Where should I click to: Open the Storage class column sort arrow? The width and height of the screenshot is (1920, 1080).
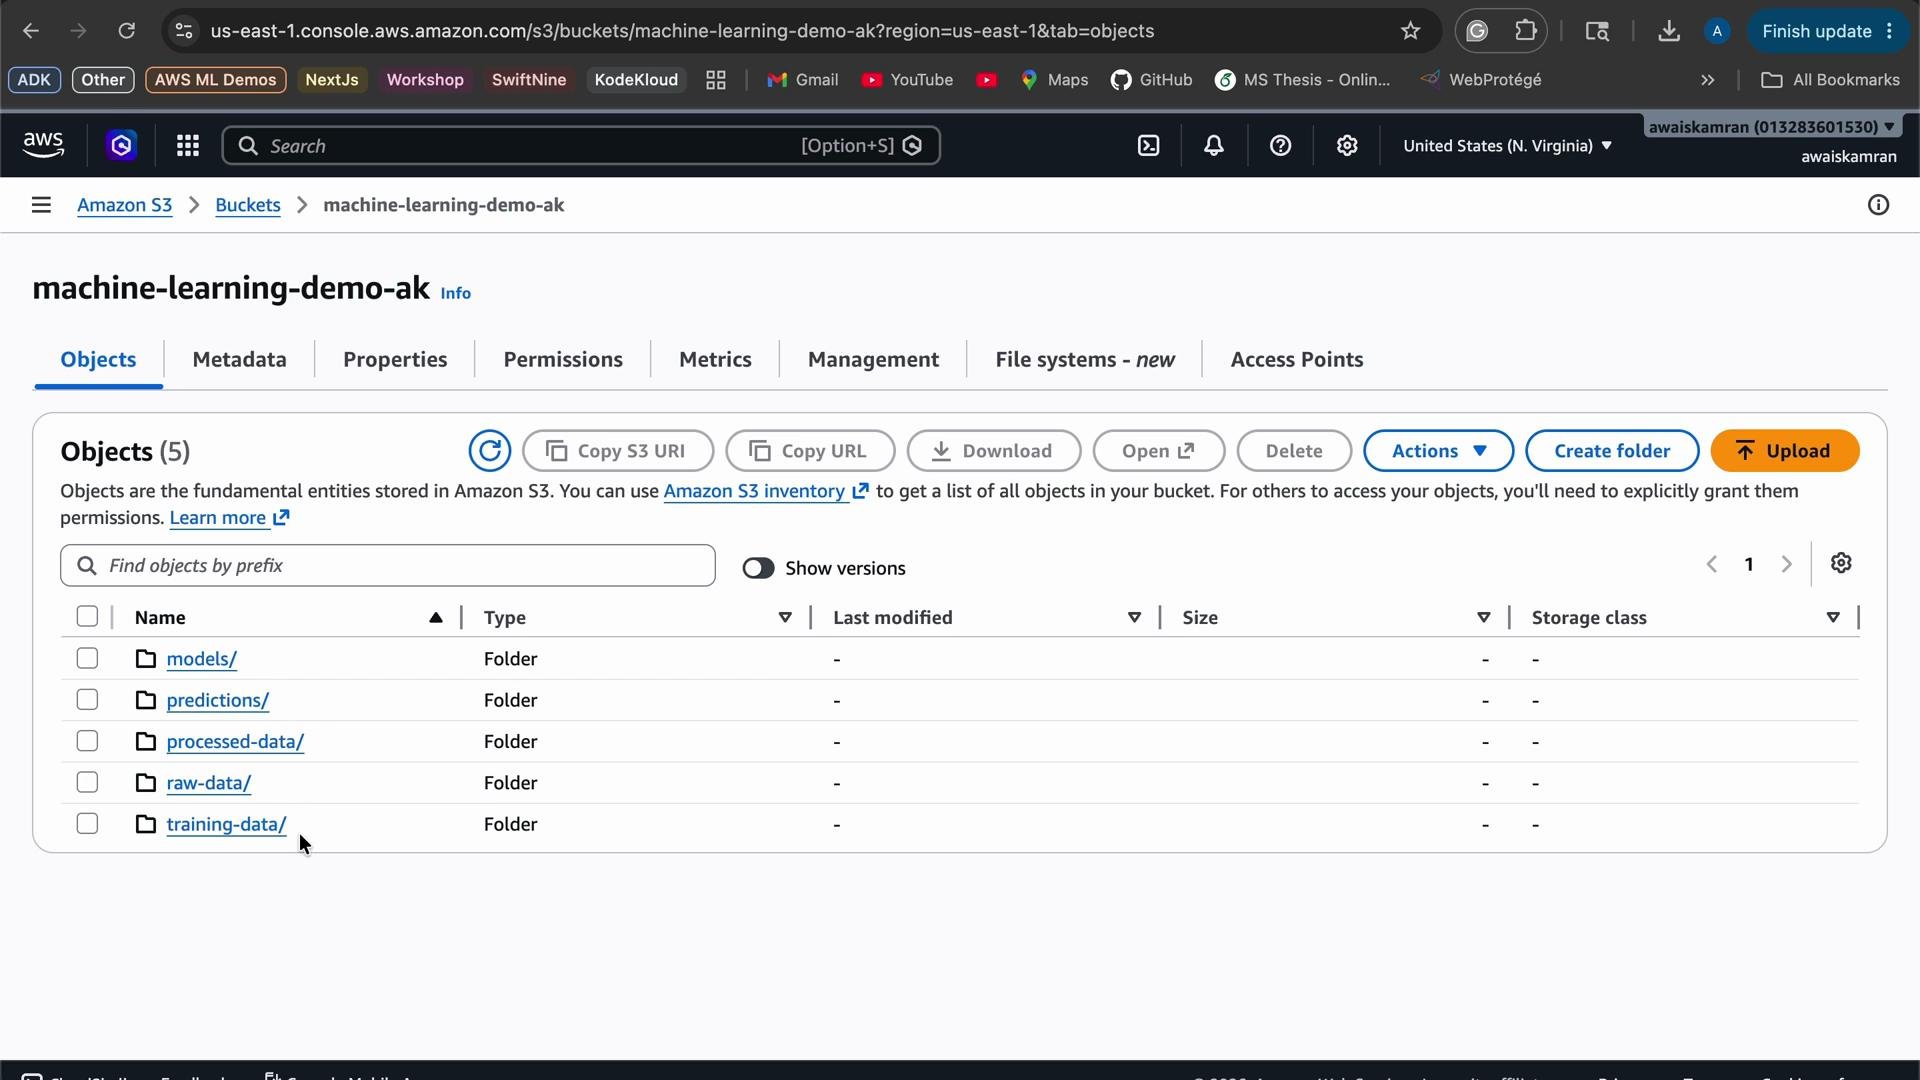(1832, 617)
